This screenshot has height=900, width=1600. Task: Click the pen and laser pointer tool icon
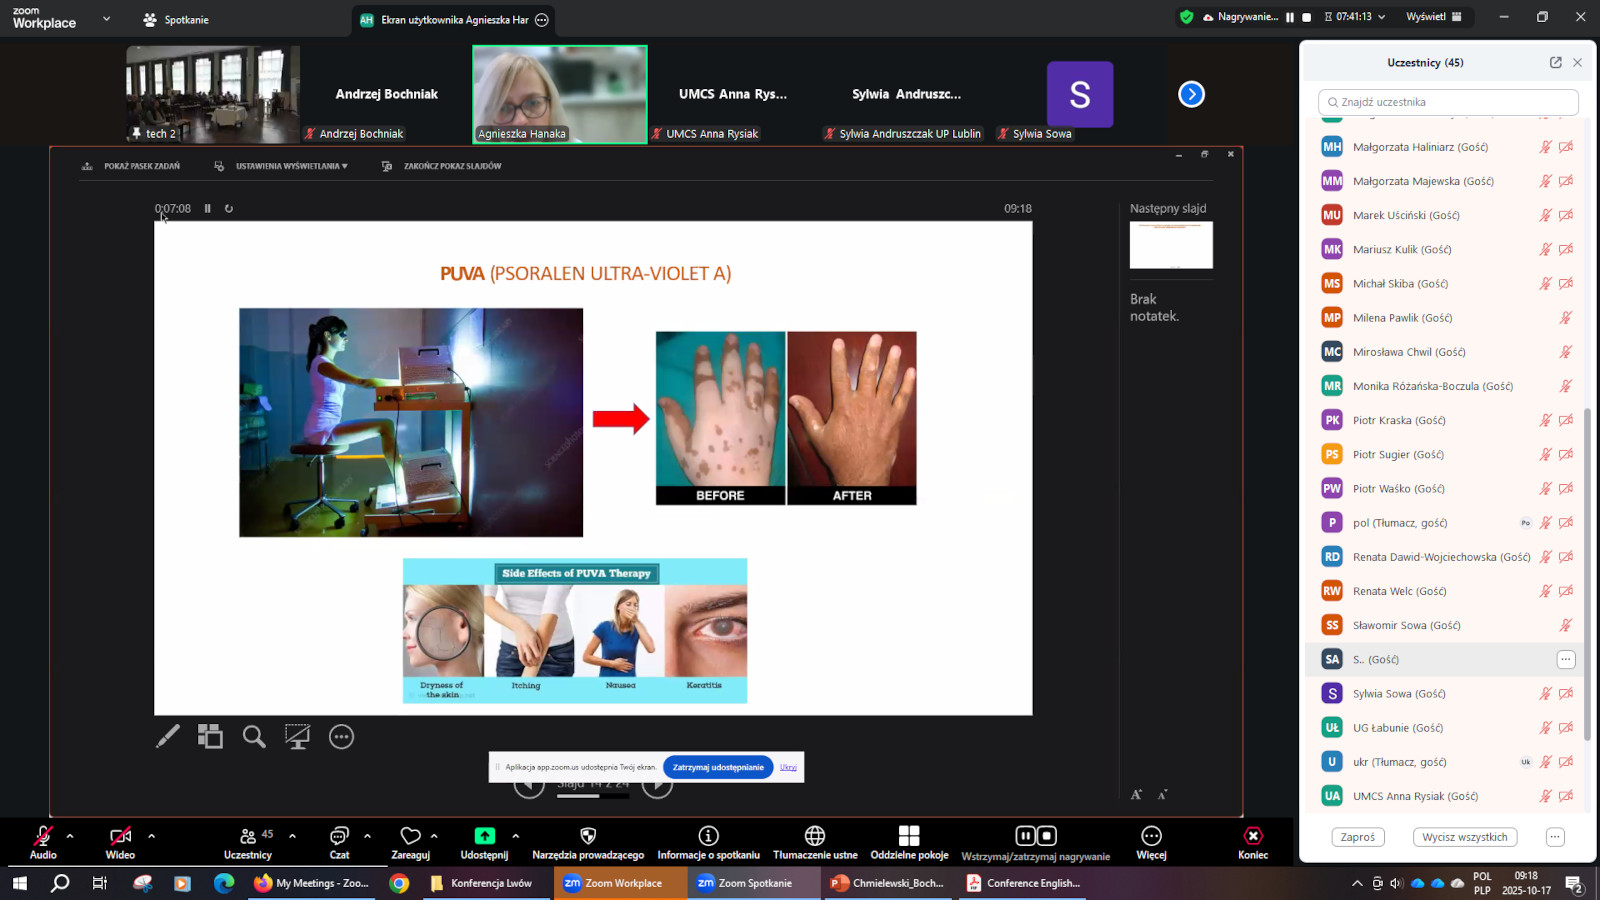(x=168, y=737)
